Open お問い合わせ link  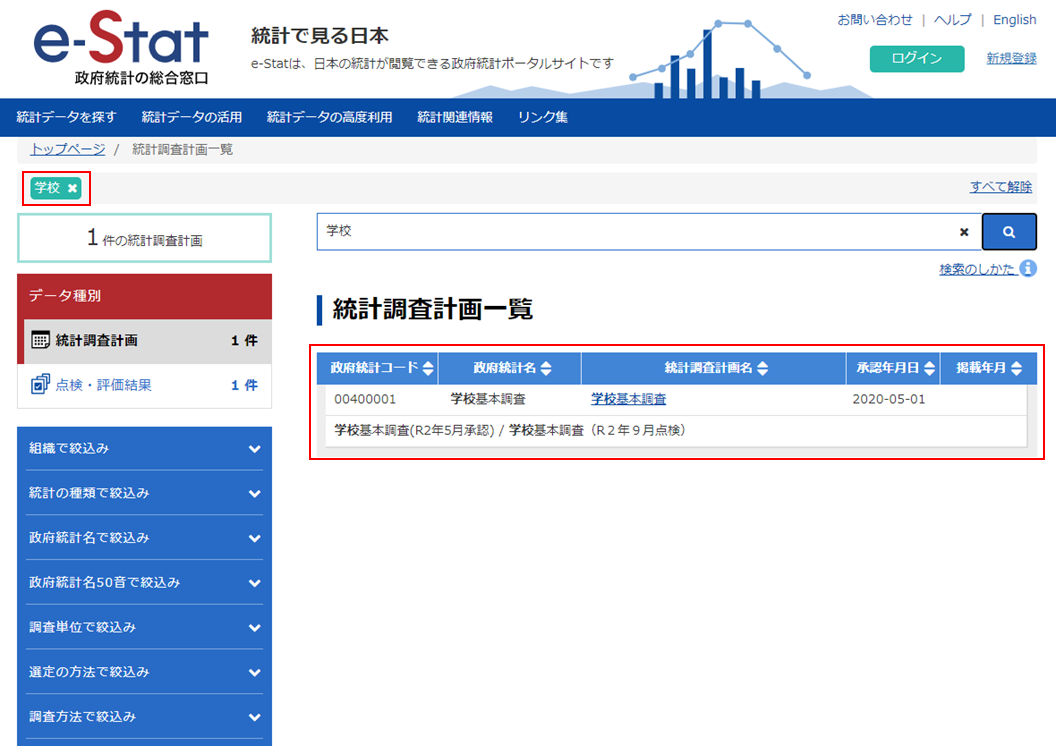tap(874, 20)
